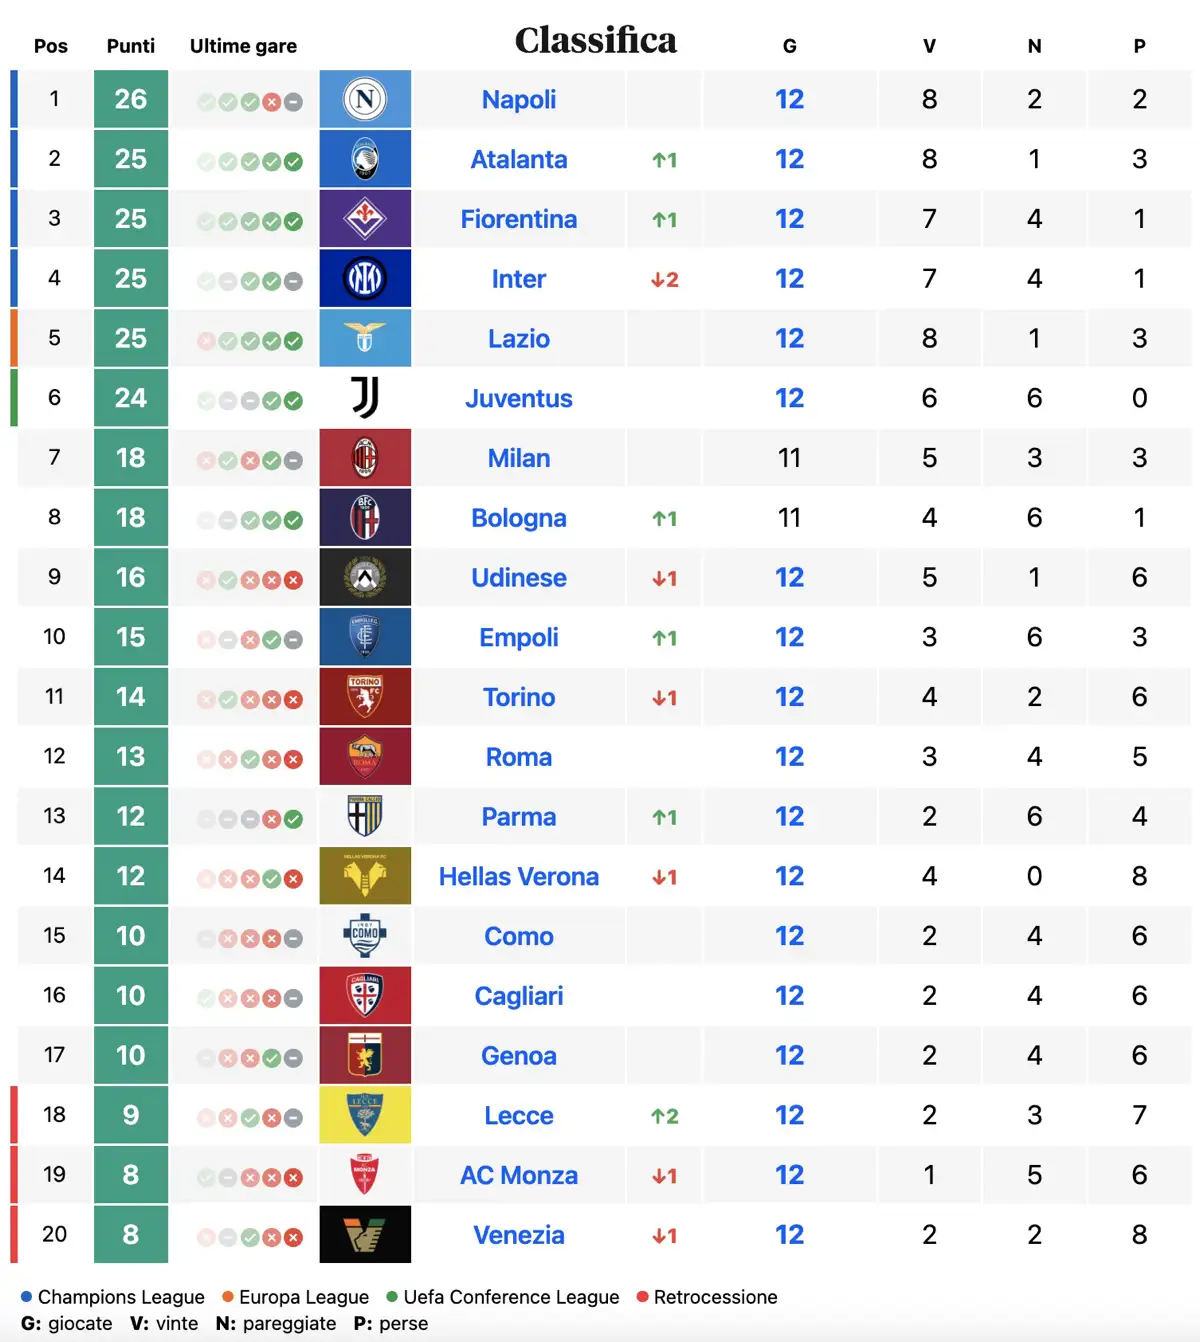Click the Parma club crest
Viewport: 1200px width, 1342px height.
[365, 816]
